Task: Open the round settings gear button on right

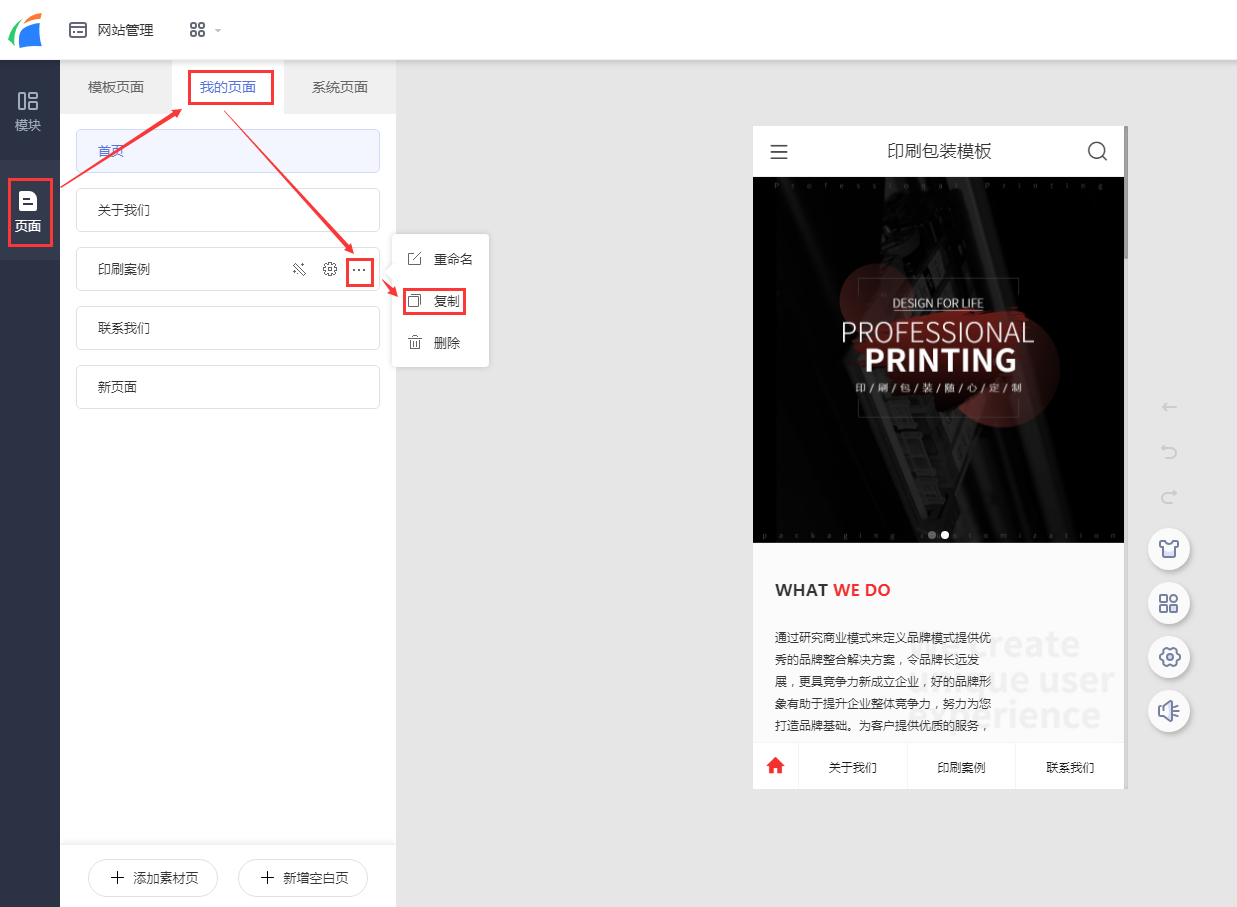Action: coord(1169,657)
